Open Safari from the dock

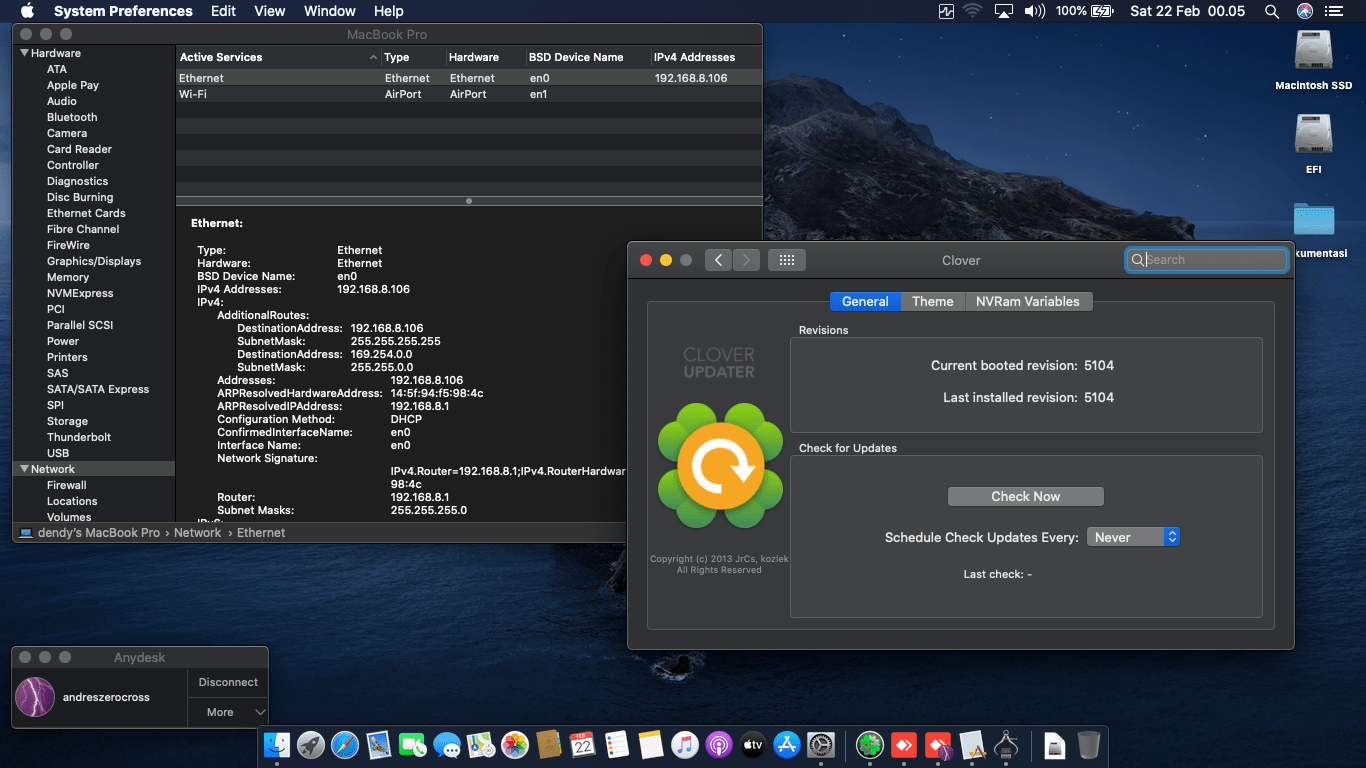click(345, 745)
